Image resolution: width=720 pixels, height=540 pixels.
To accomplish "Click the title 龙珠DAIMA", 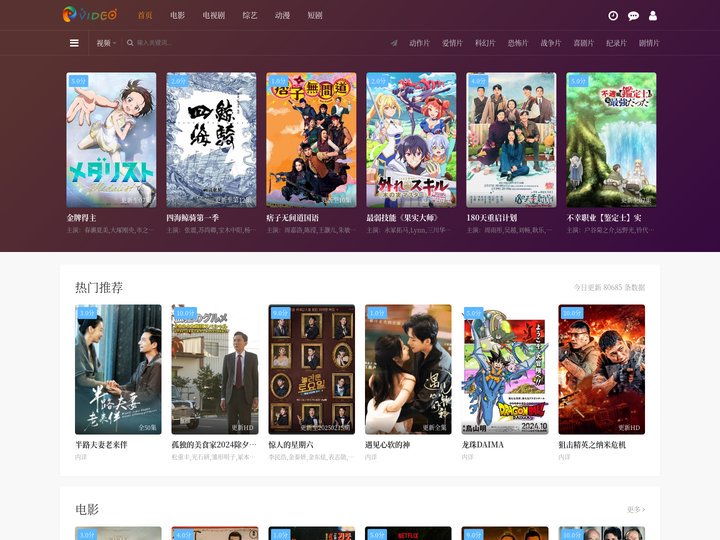I will click(x=483, y=444).
